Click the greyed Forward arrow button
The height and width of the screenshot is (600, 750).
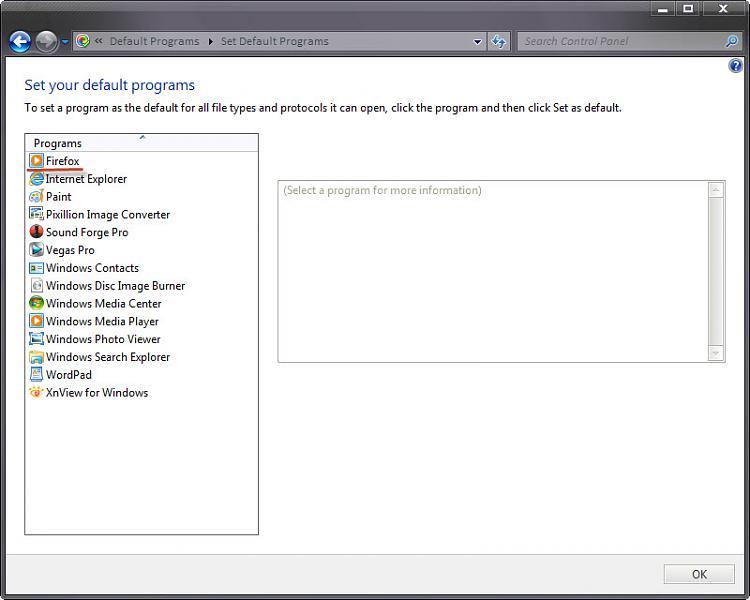46,42
